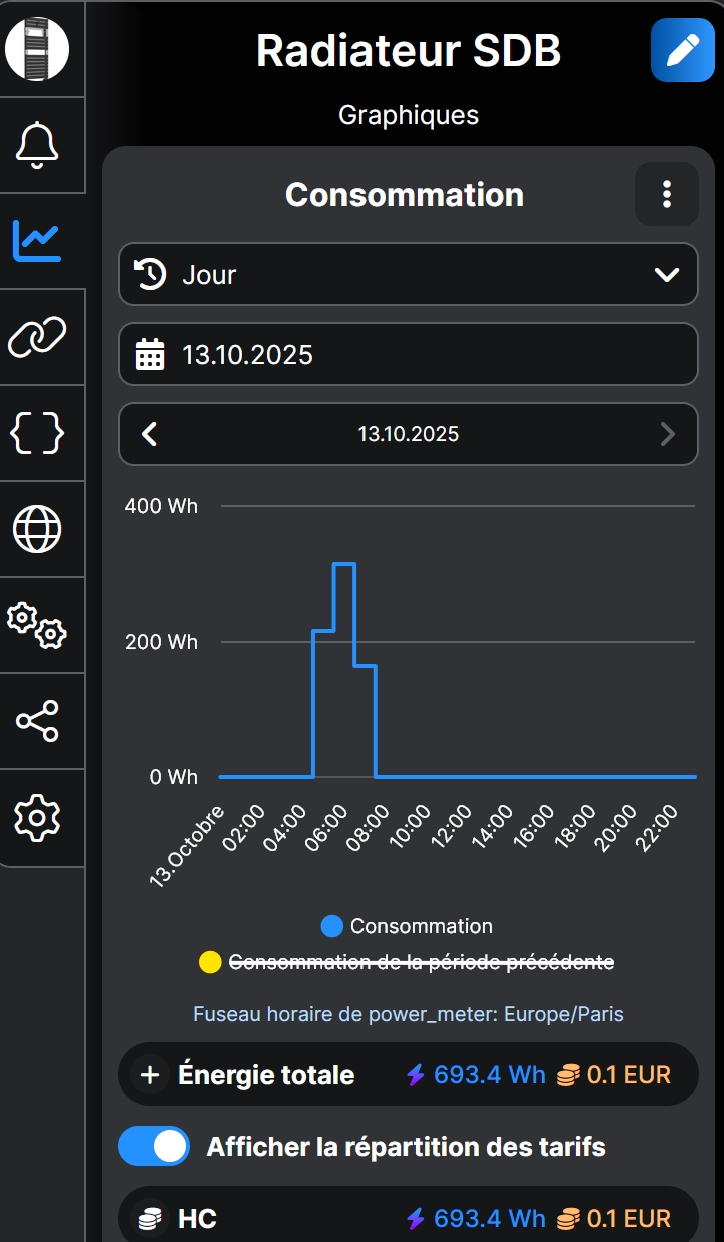This screenshot has width=724, height=1242.
Task: Open Consommation three-dot options menu
Action: click(667, 194)
